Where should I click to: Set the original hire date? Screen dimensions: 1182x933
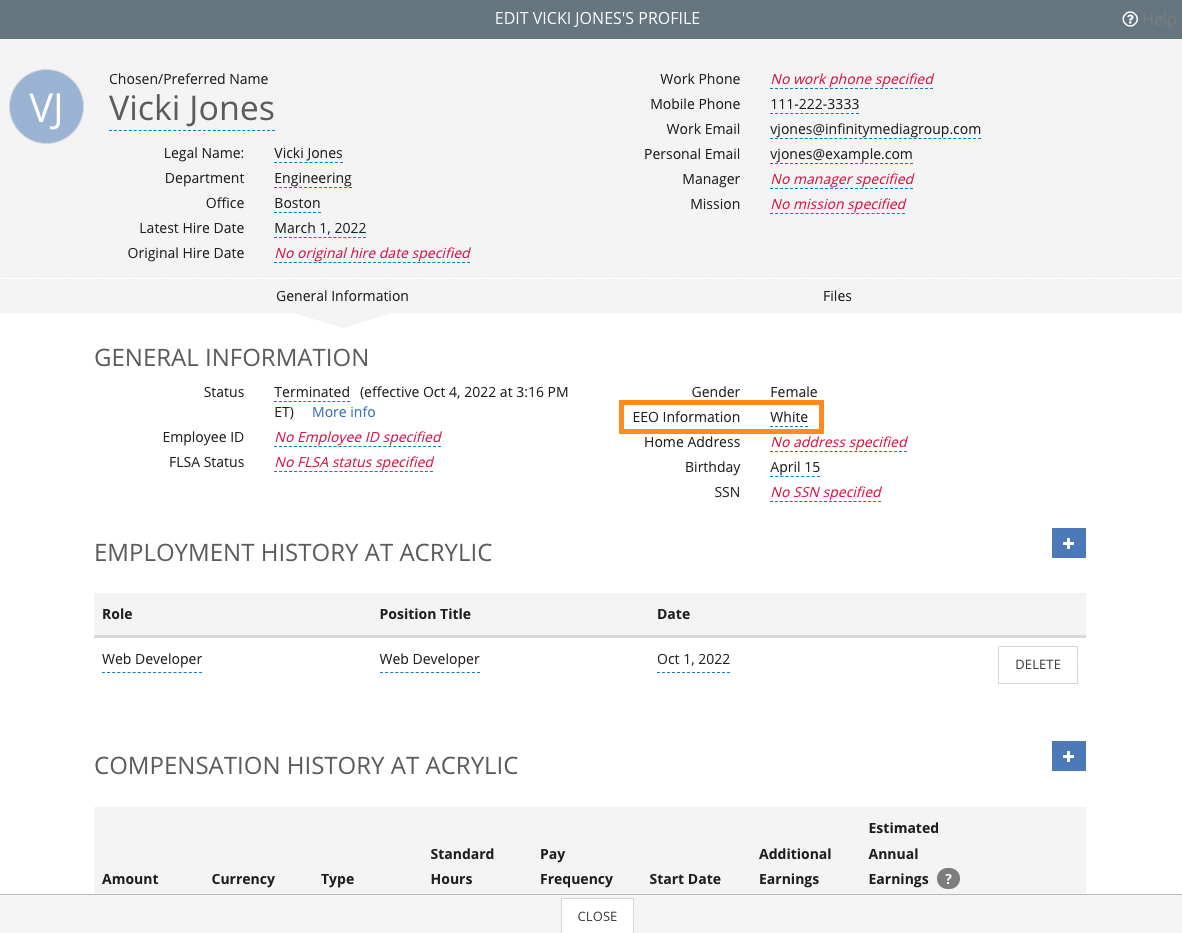coord(372,253)
